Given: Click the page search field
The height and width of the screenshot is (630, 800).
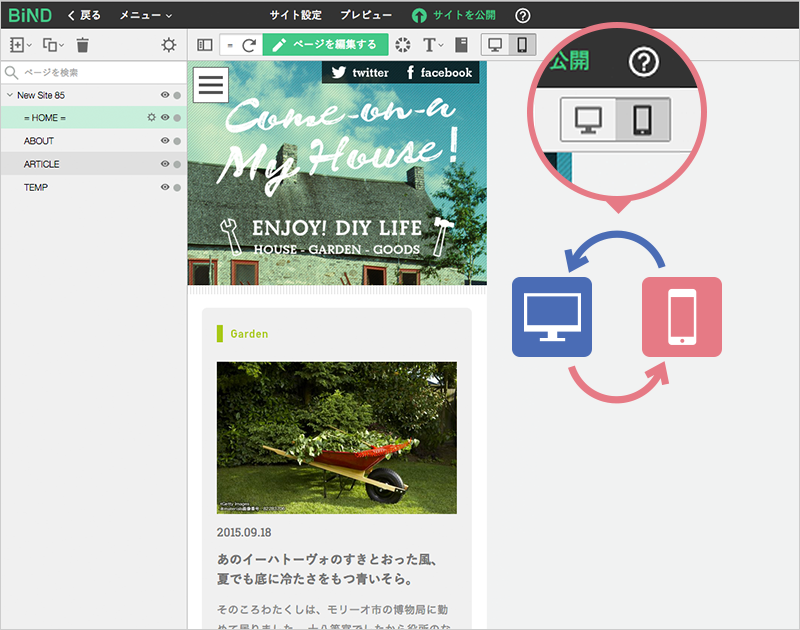Looking at the screenshot, I should pos(95,72).
